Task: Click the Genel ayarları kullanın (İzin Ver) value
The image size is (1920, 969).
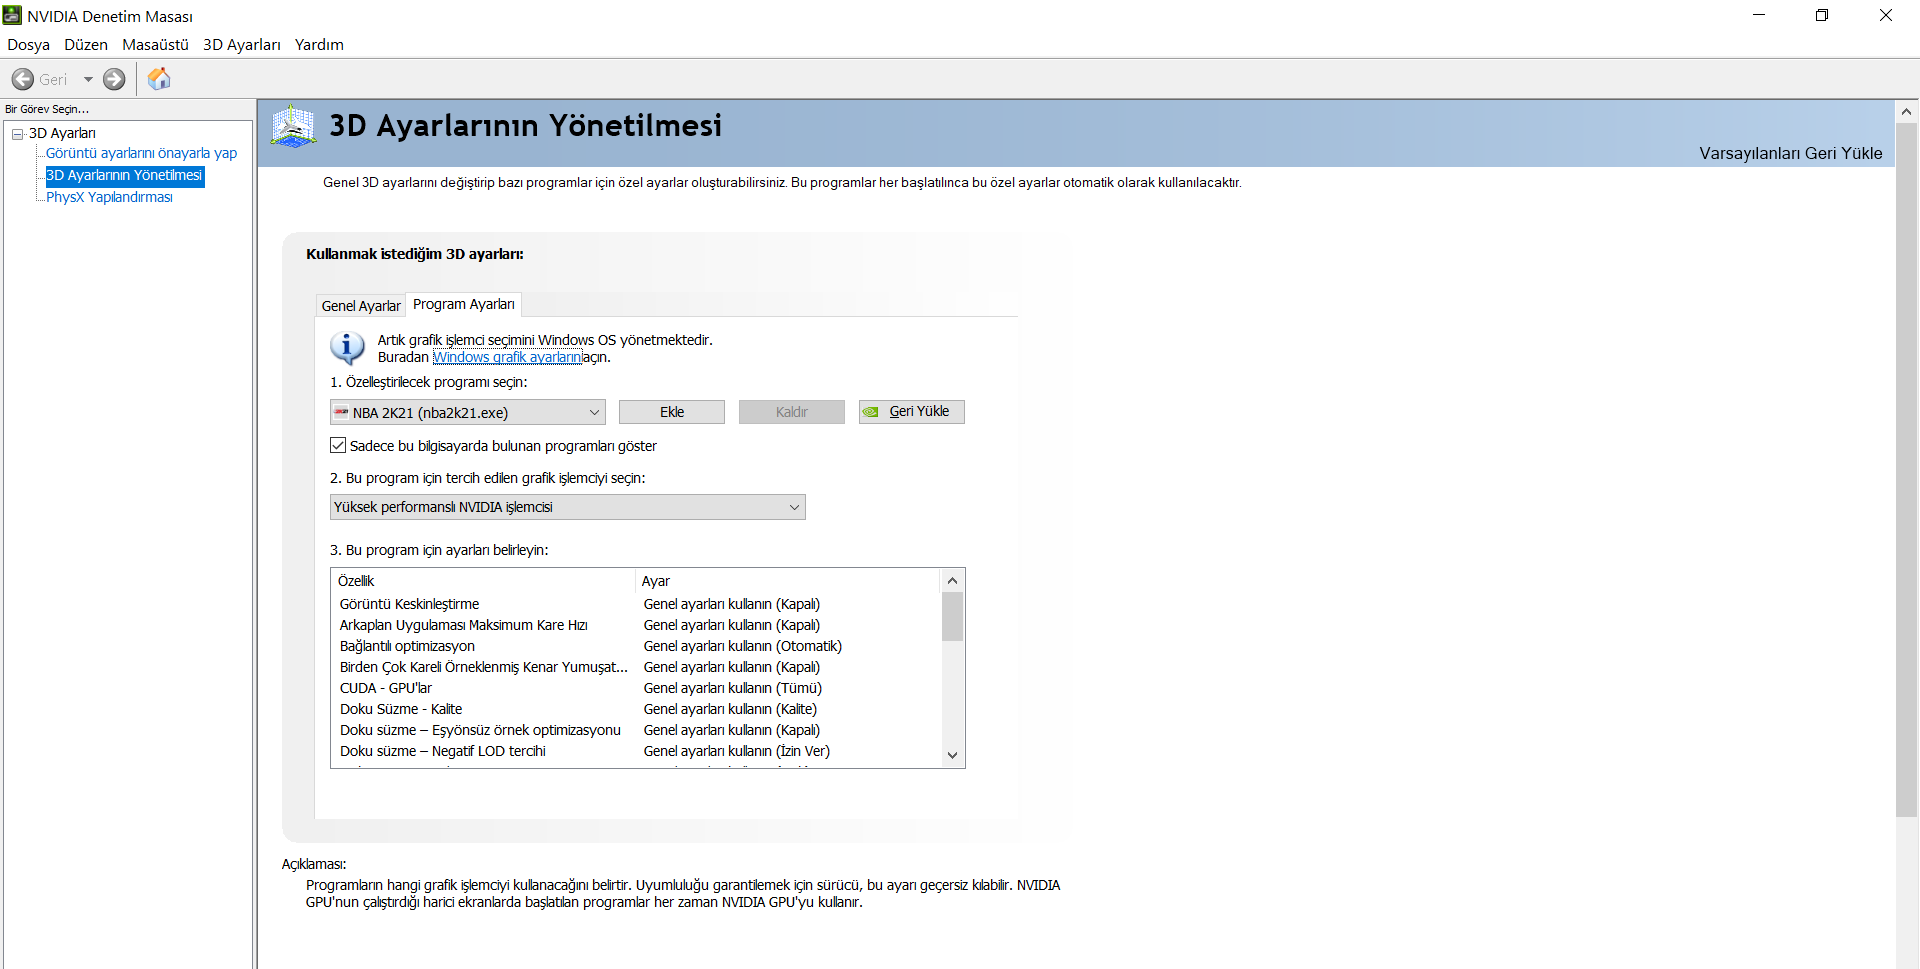Action: [737, 751]
